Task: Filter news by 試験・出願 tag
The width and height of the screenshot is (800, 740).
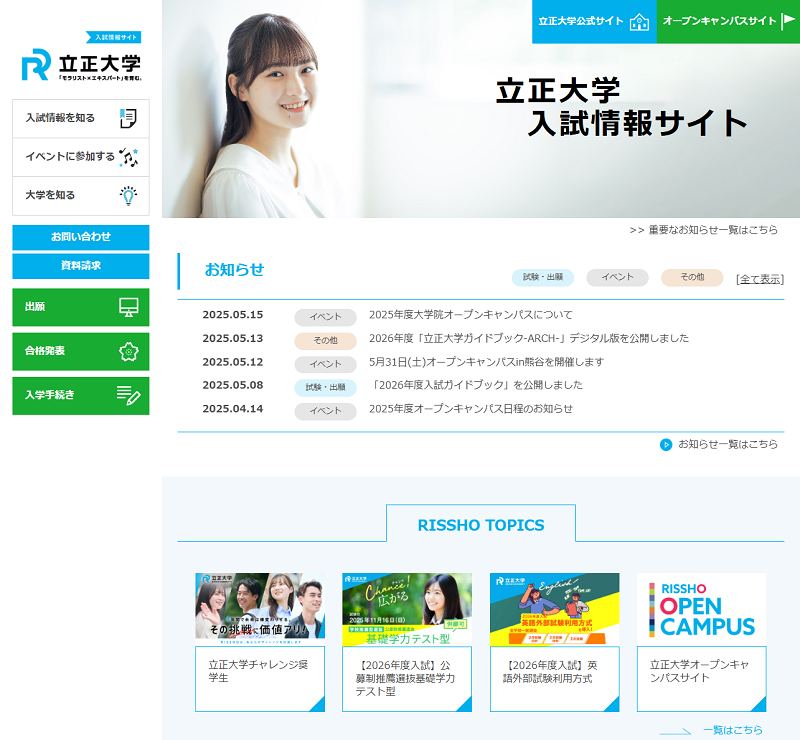Action: [543, 277]
